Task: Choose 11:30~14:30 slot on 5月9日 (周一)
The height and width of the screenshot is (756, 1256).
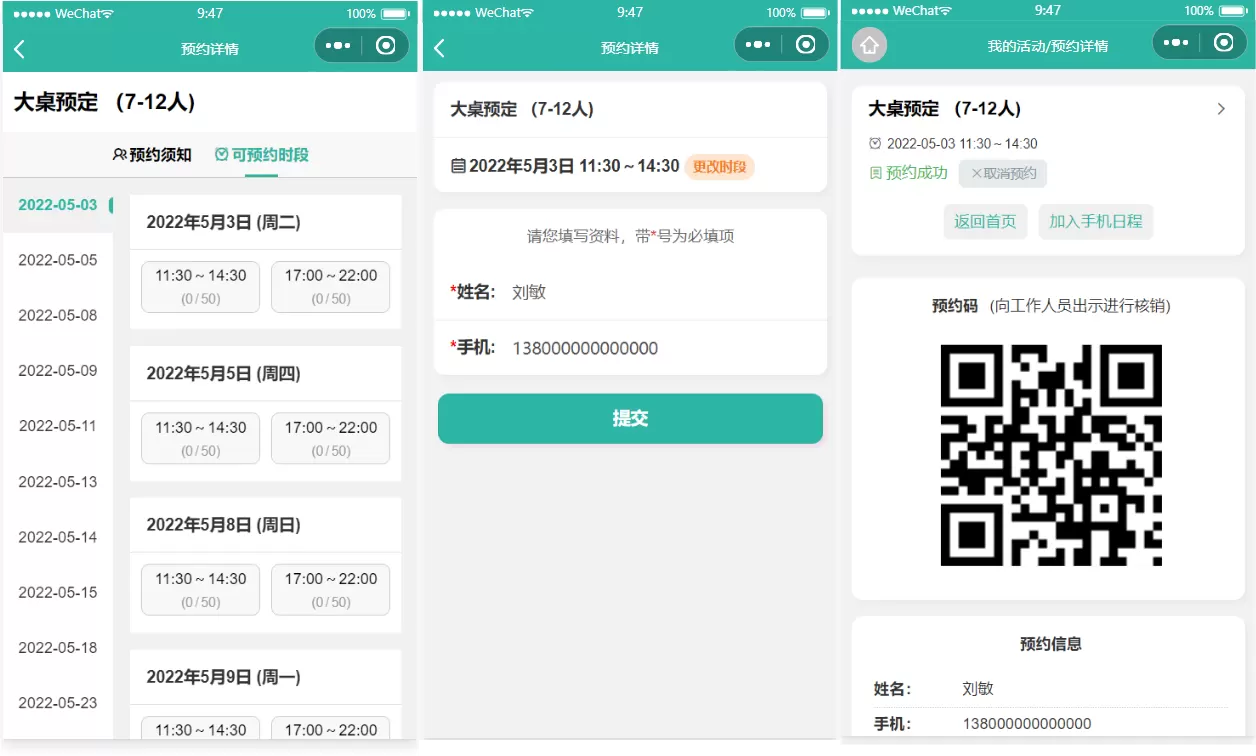Action: 200,728
